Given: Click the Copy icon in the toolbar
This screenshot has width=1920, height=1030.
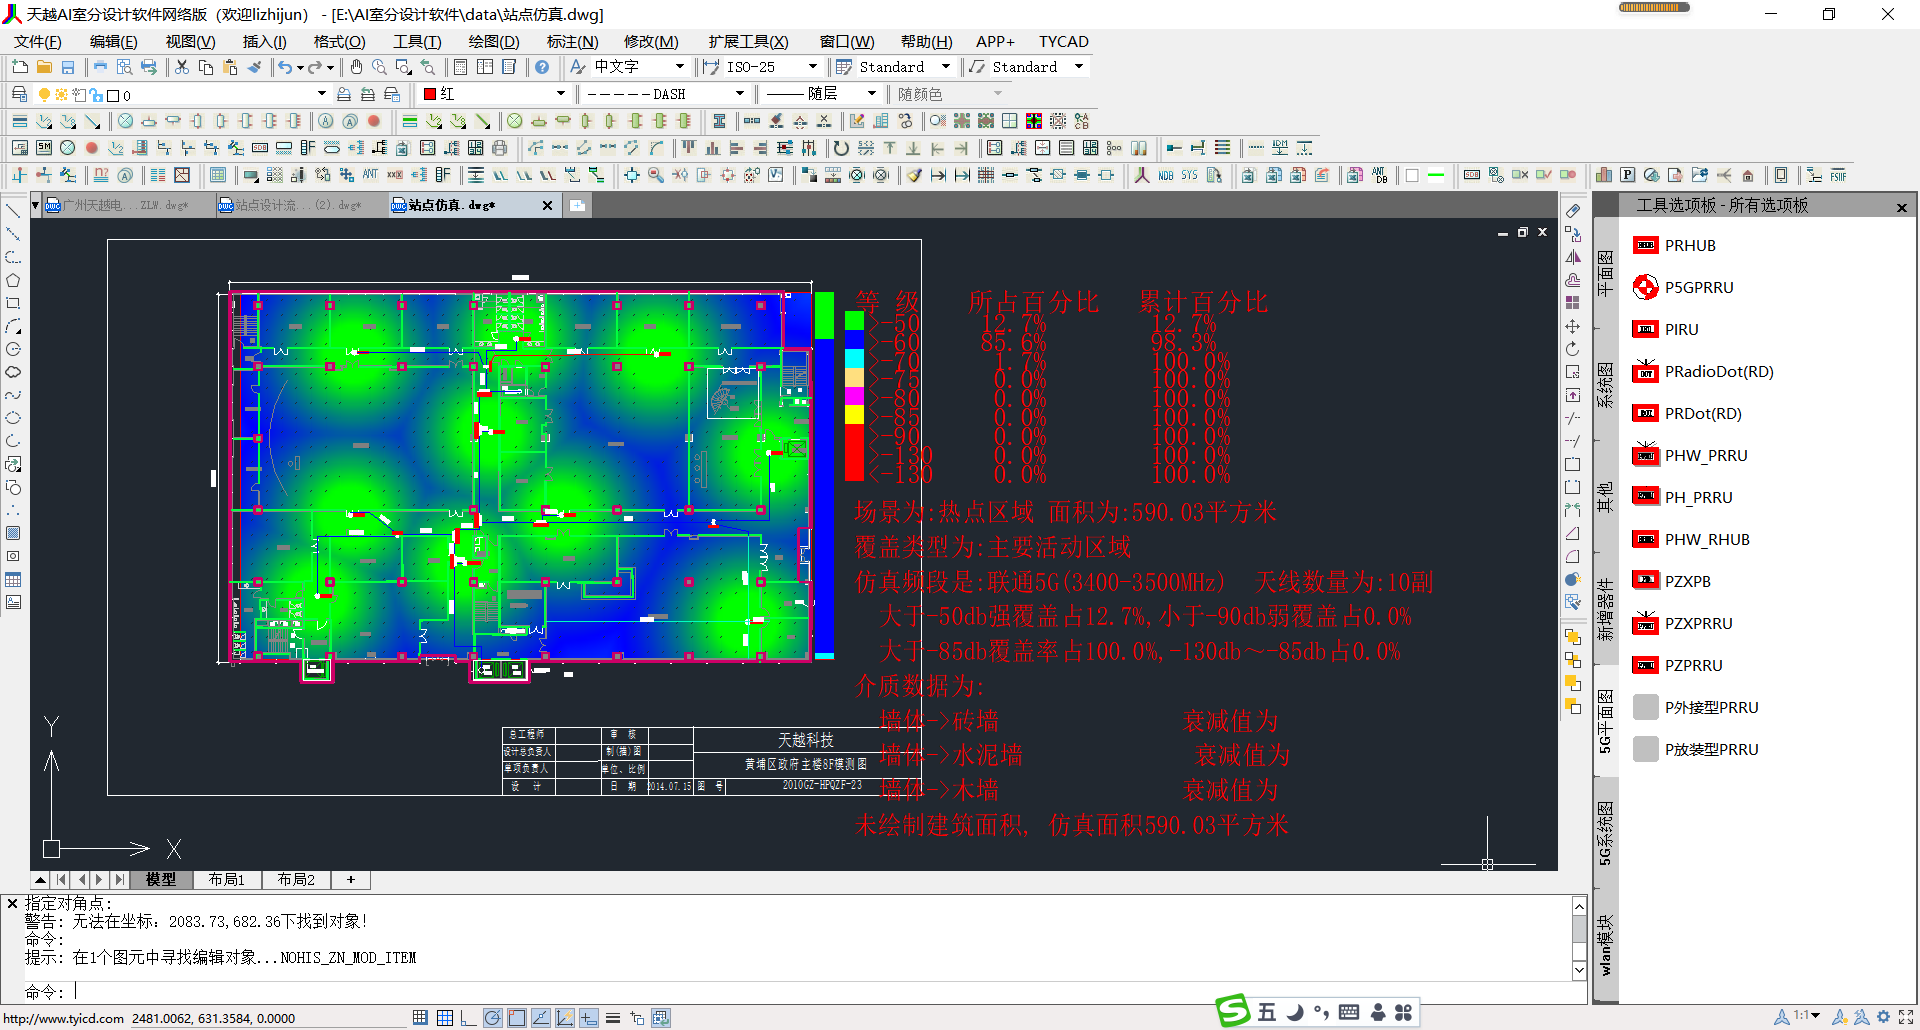Looking at the screenshot, I should pyautogui.click(x=206, y=67).
